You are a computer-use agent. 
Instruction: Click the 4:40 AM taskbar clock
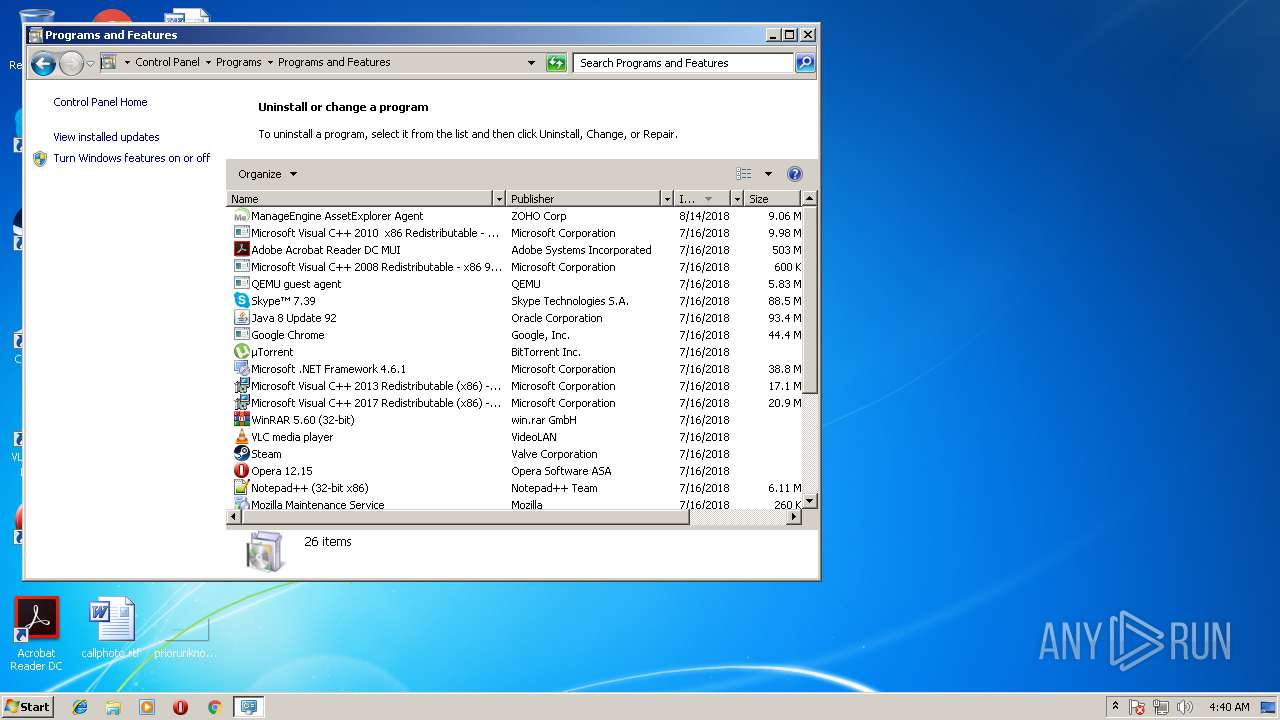point(1229,707)
